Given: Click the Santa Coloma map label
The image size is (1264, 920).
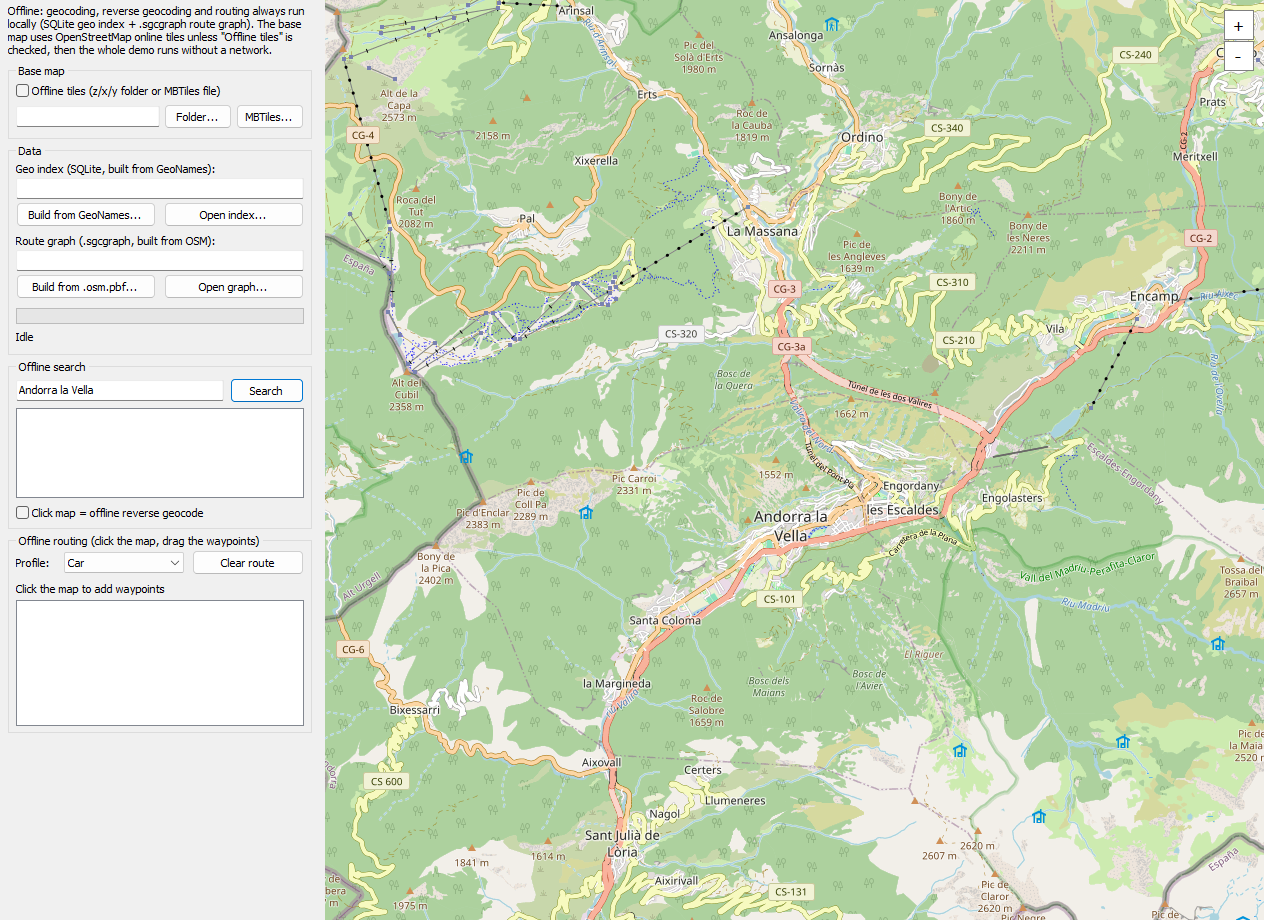Looking at the screenshot, I should pos(665,621).
